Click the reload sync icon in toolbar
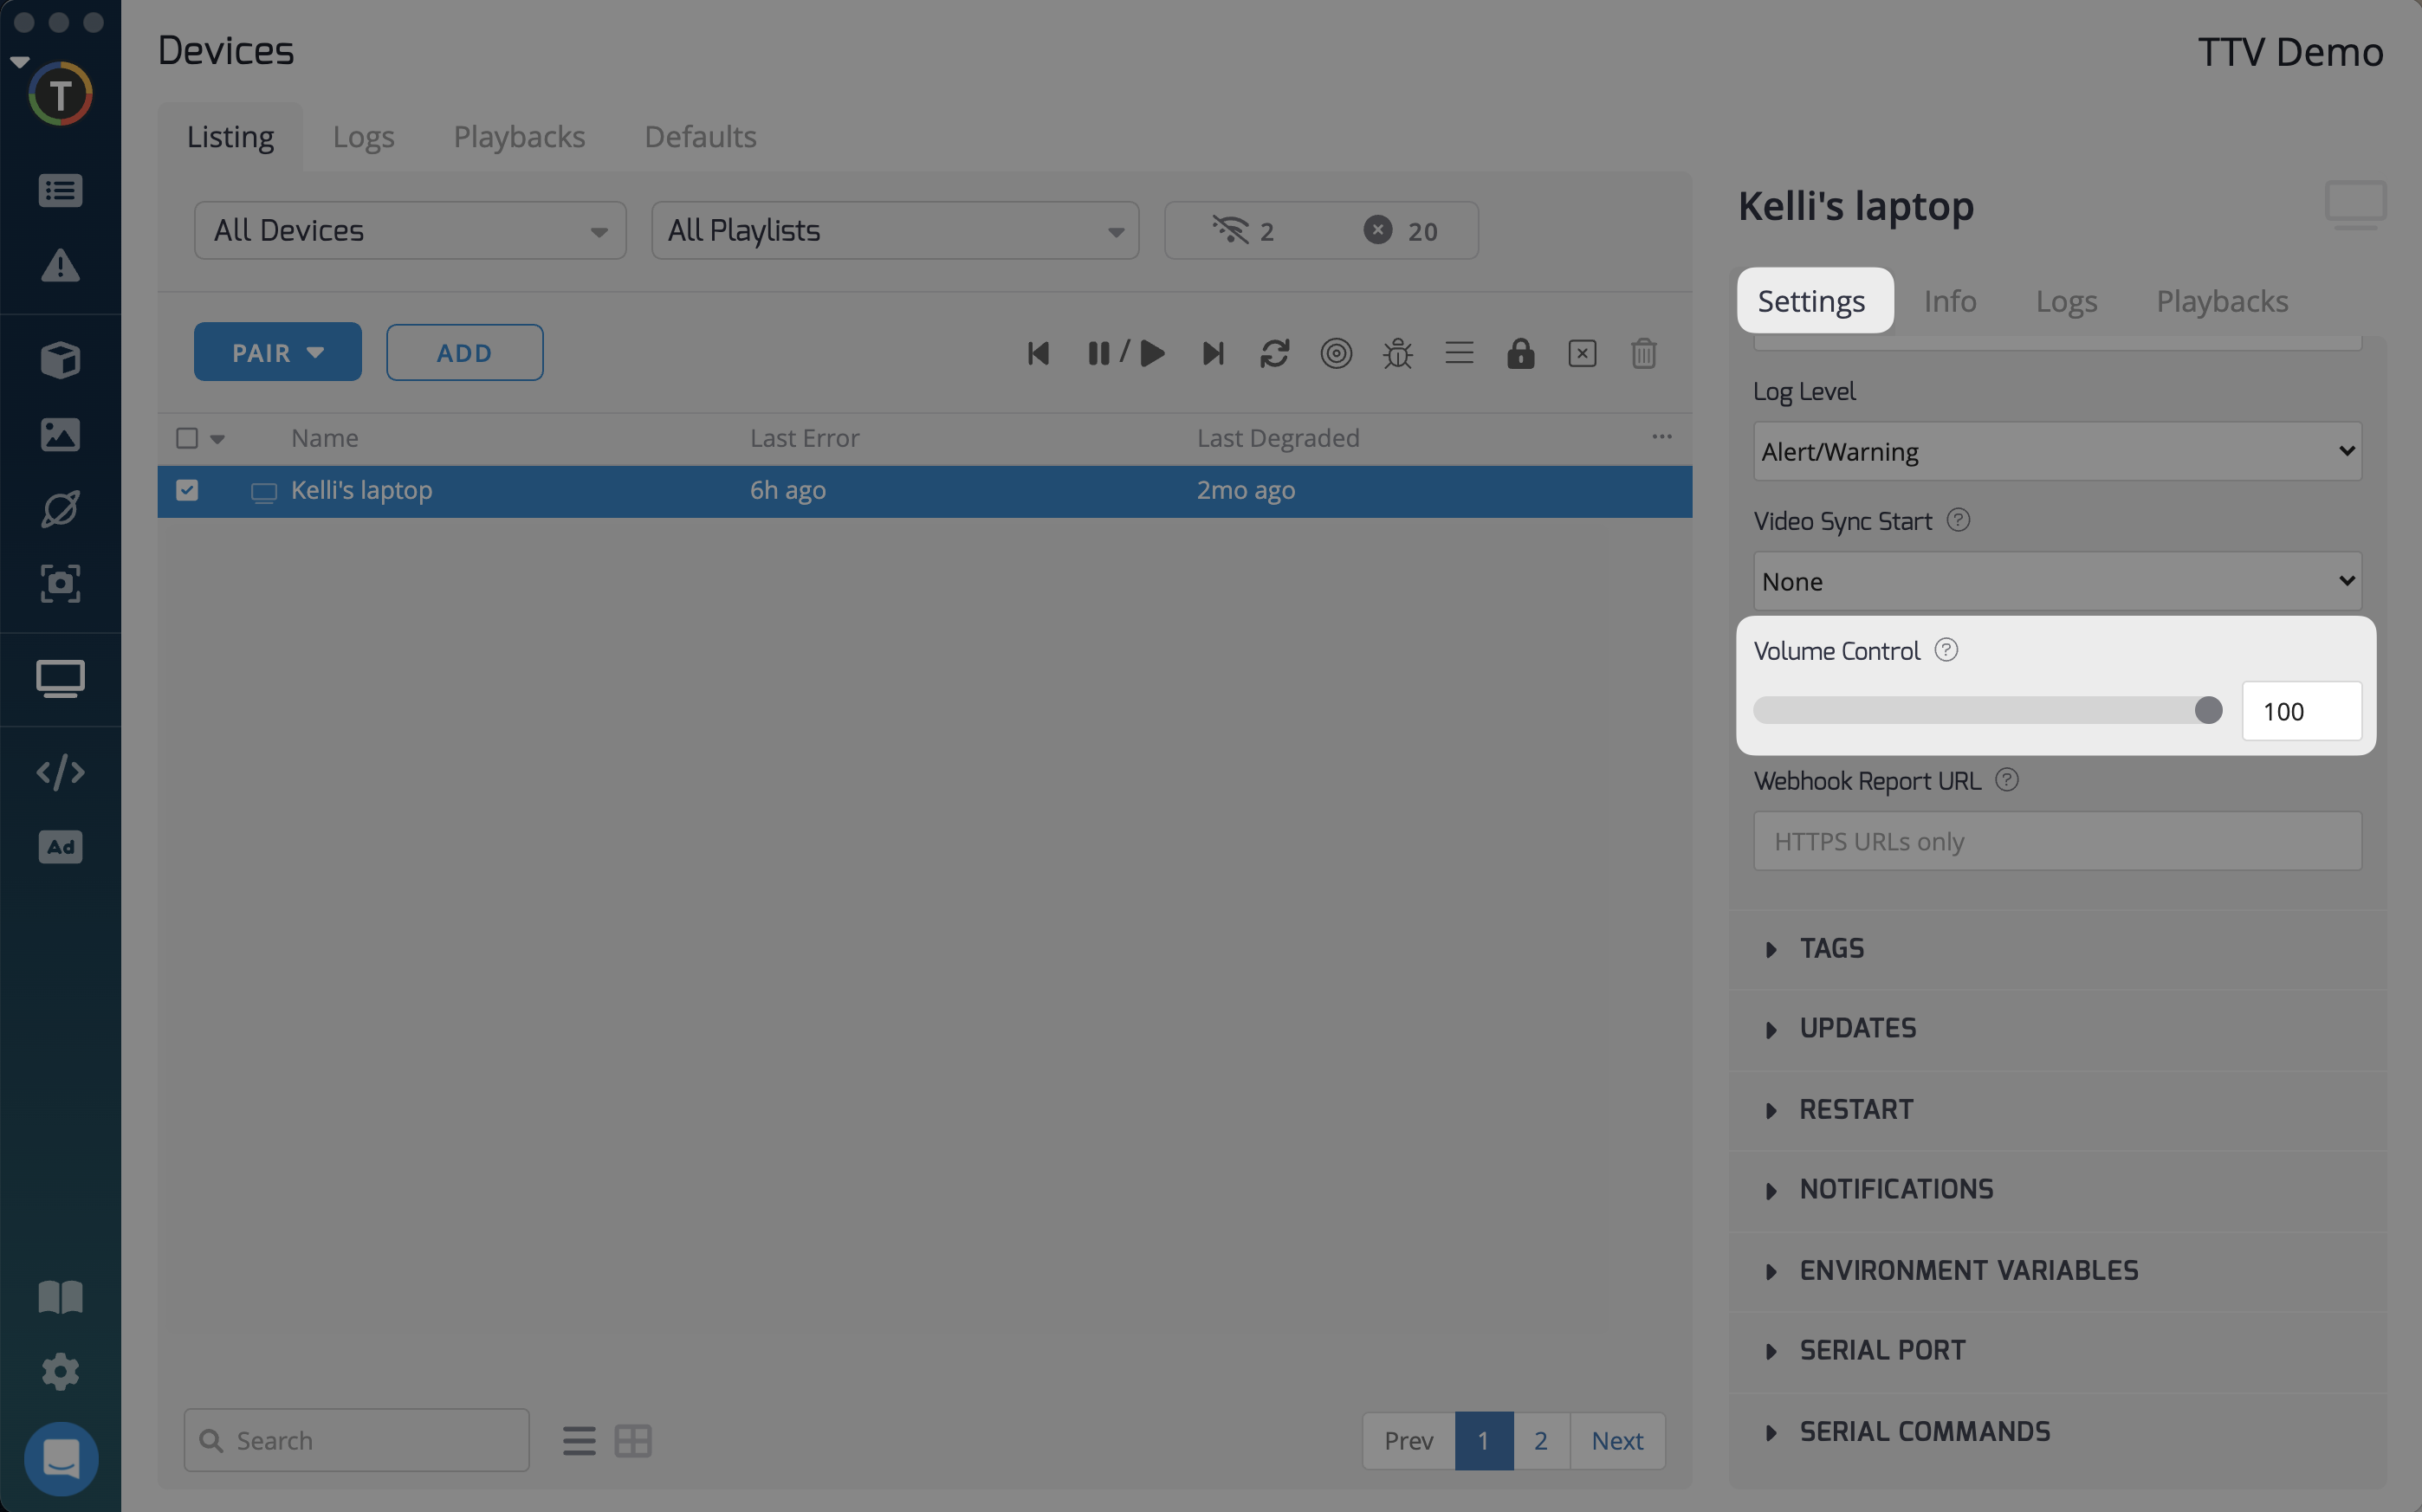This screenshot has height=1512, width=2422. point(1274,353)
